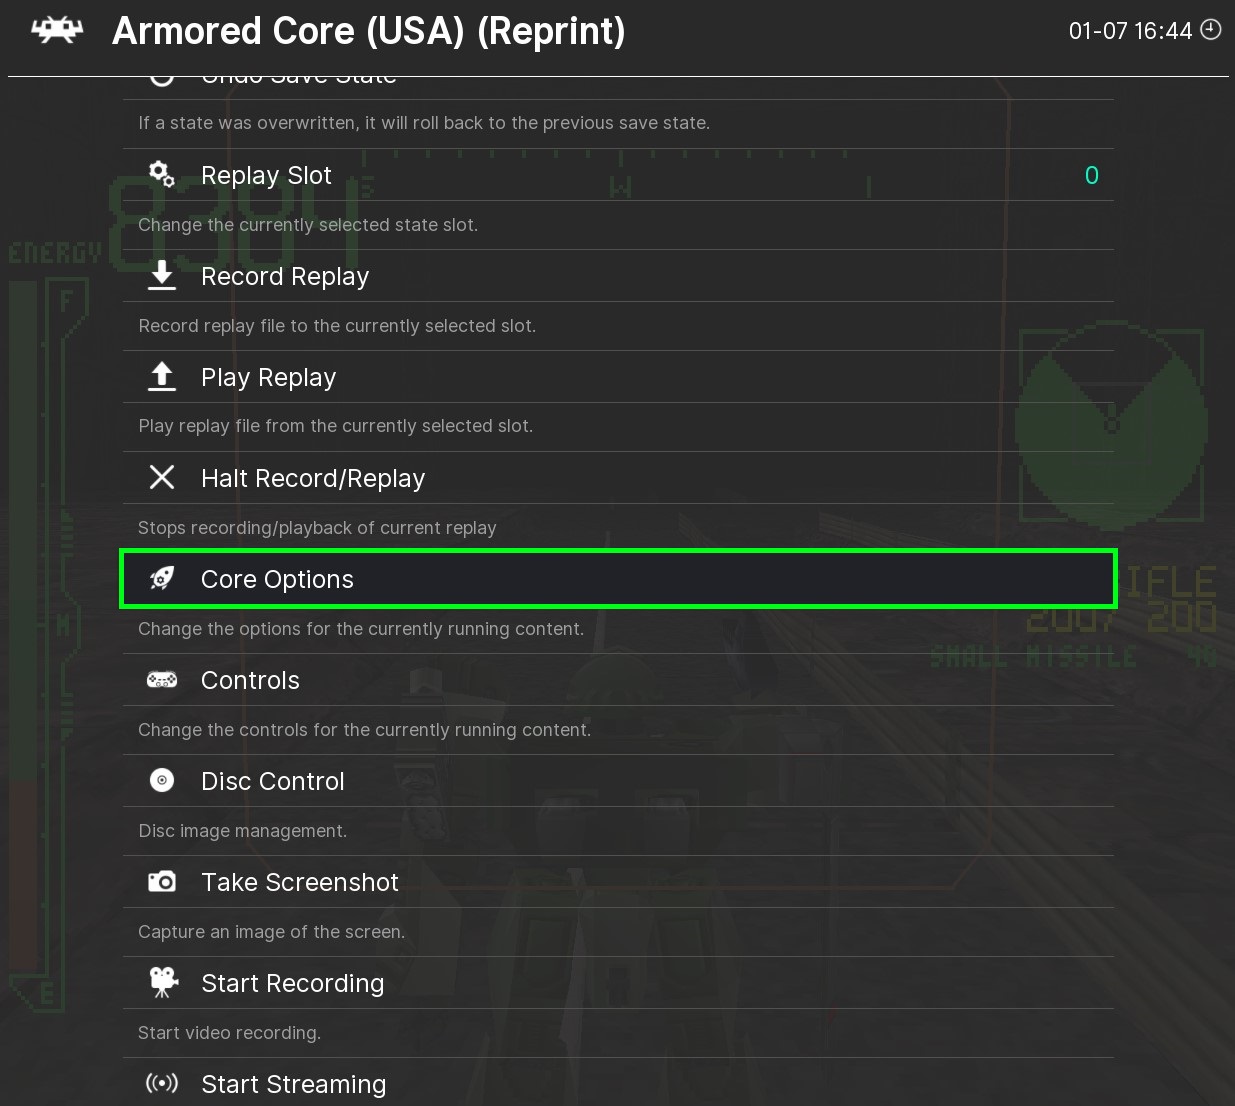
Task: Click the RetroArch invader logo icon
Action: point(57,30)
